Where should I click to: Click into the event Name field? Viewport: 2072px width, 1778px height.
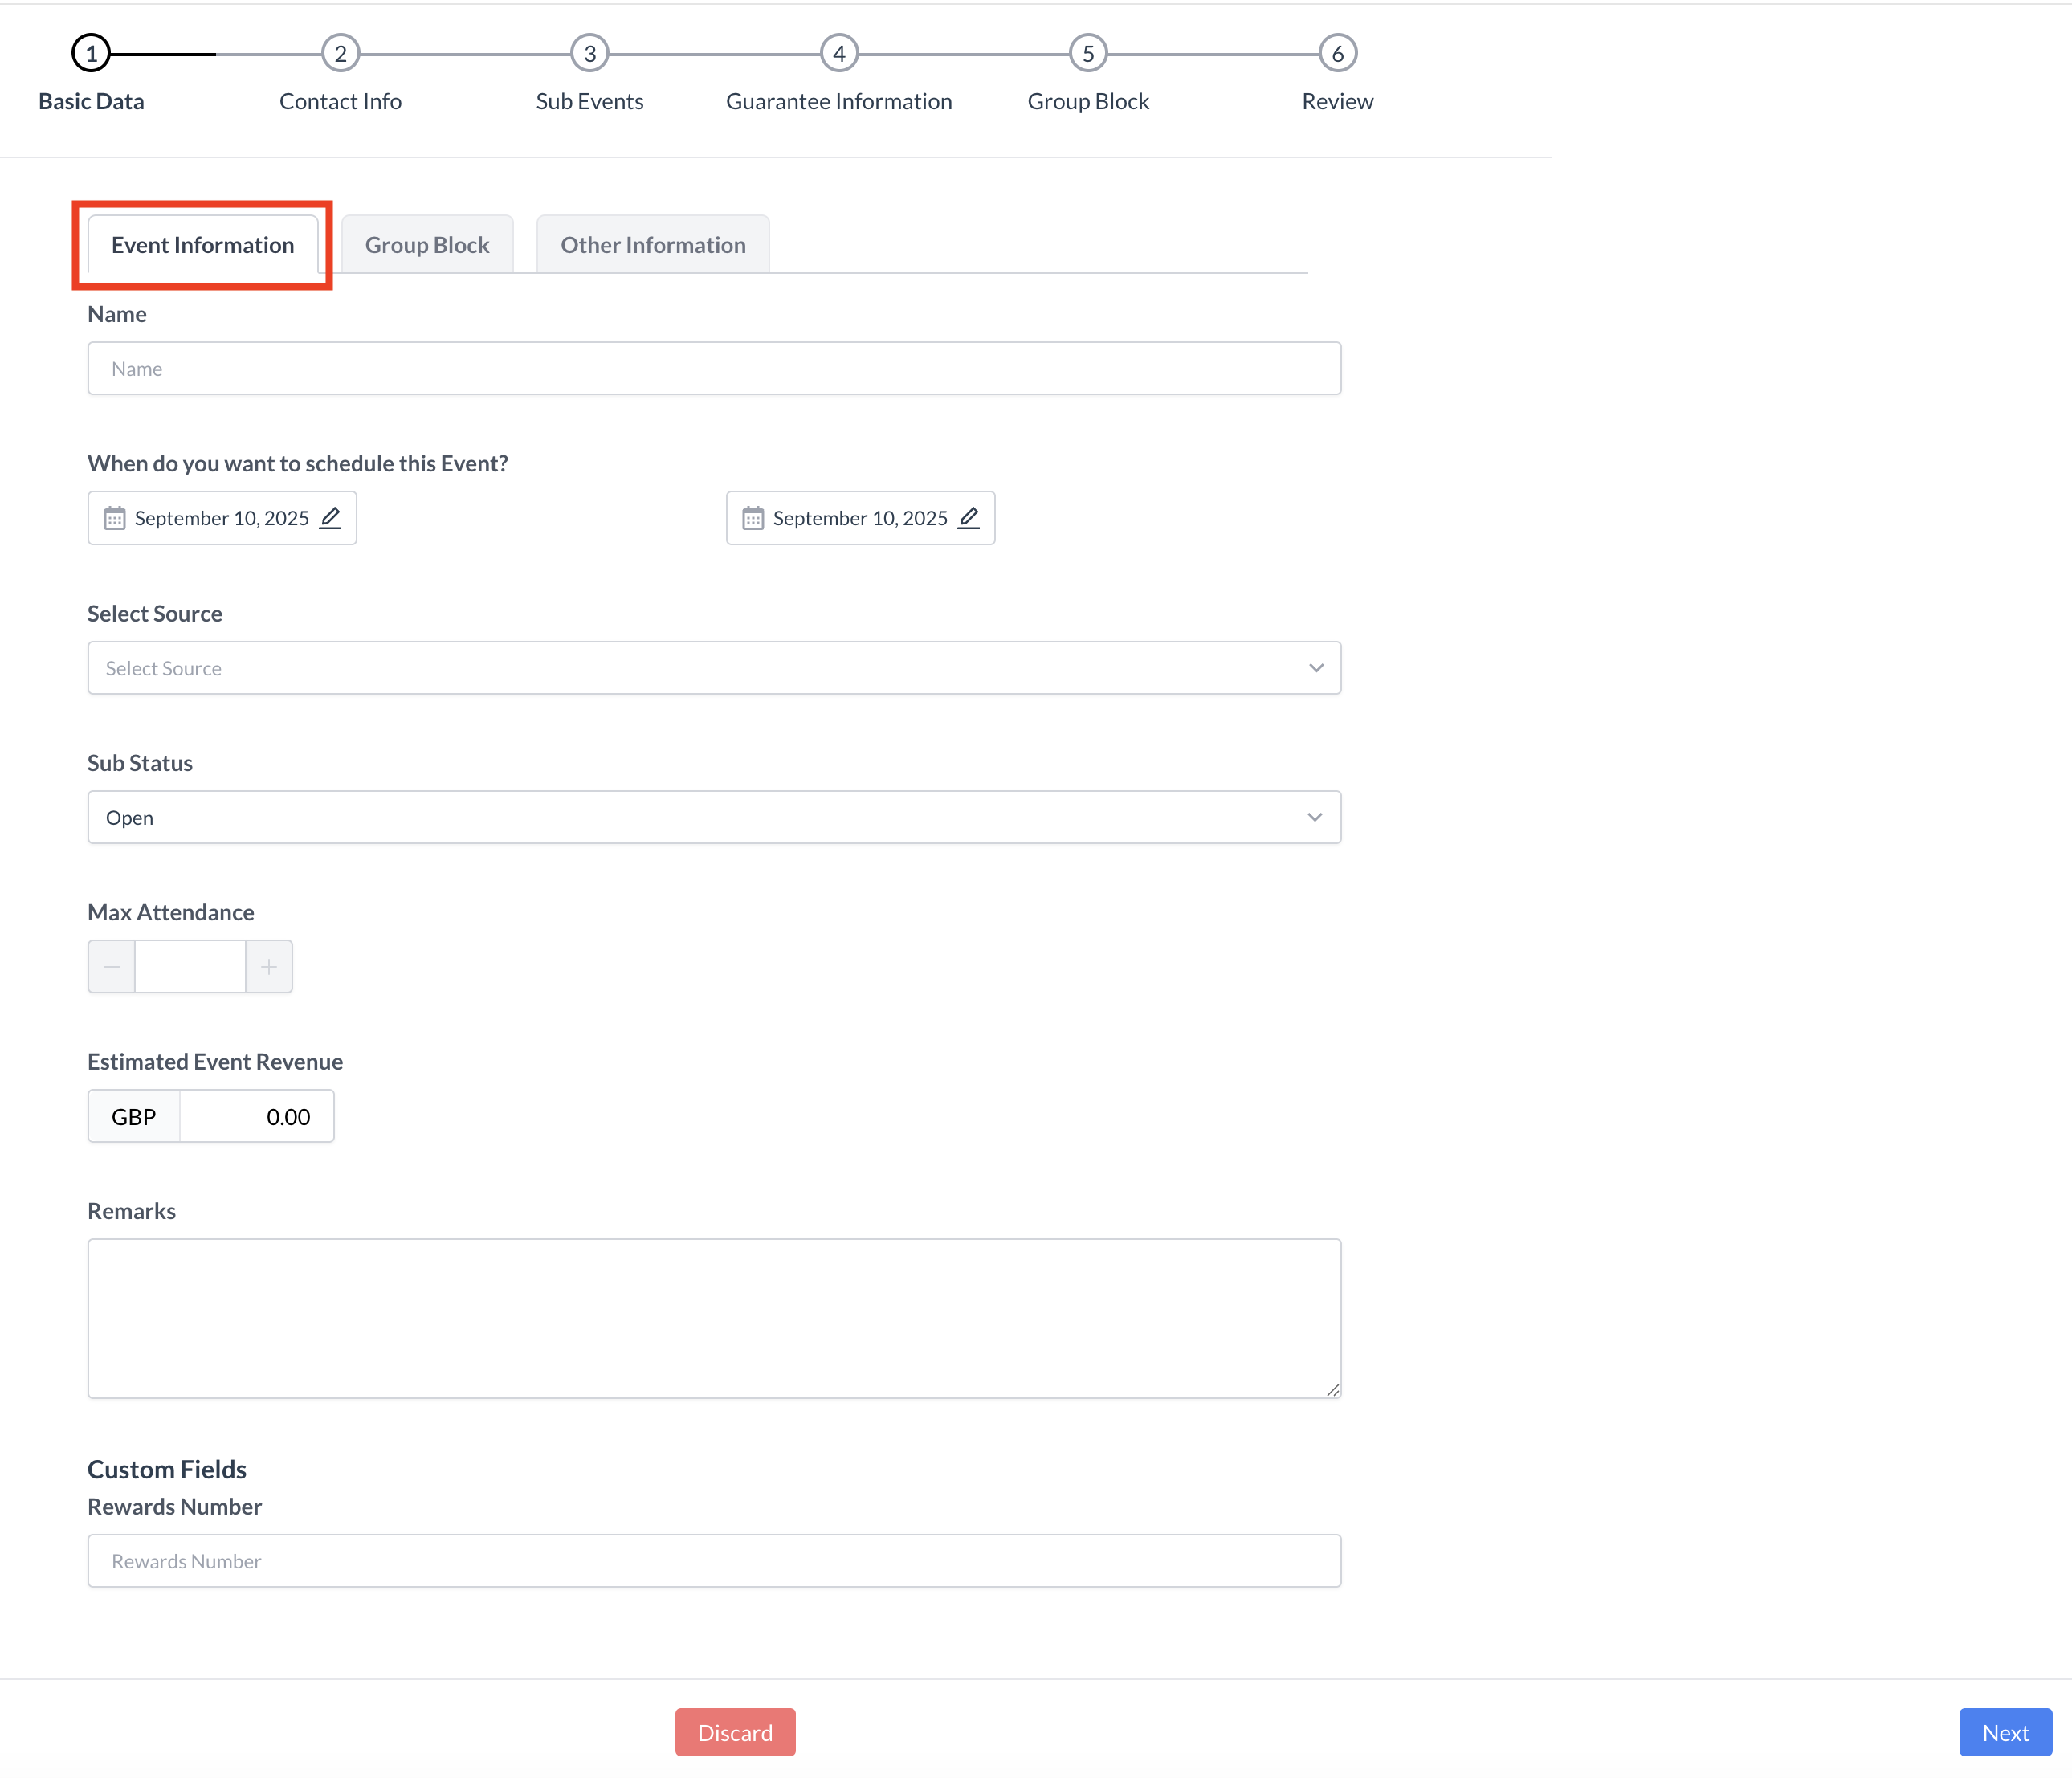(714, 369)
